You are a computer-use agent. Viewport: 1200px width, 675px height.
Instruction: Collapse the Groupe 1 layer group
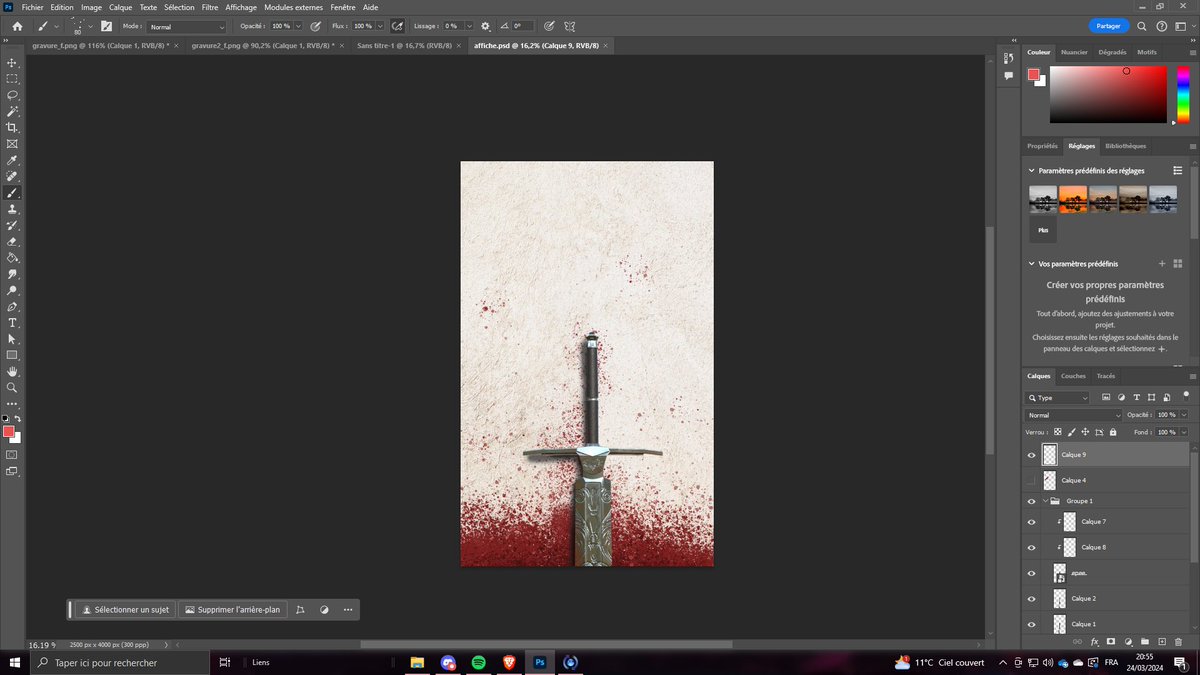click(x=1045, y=501)
